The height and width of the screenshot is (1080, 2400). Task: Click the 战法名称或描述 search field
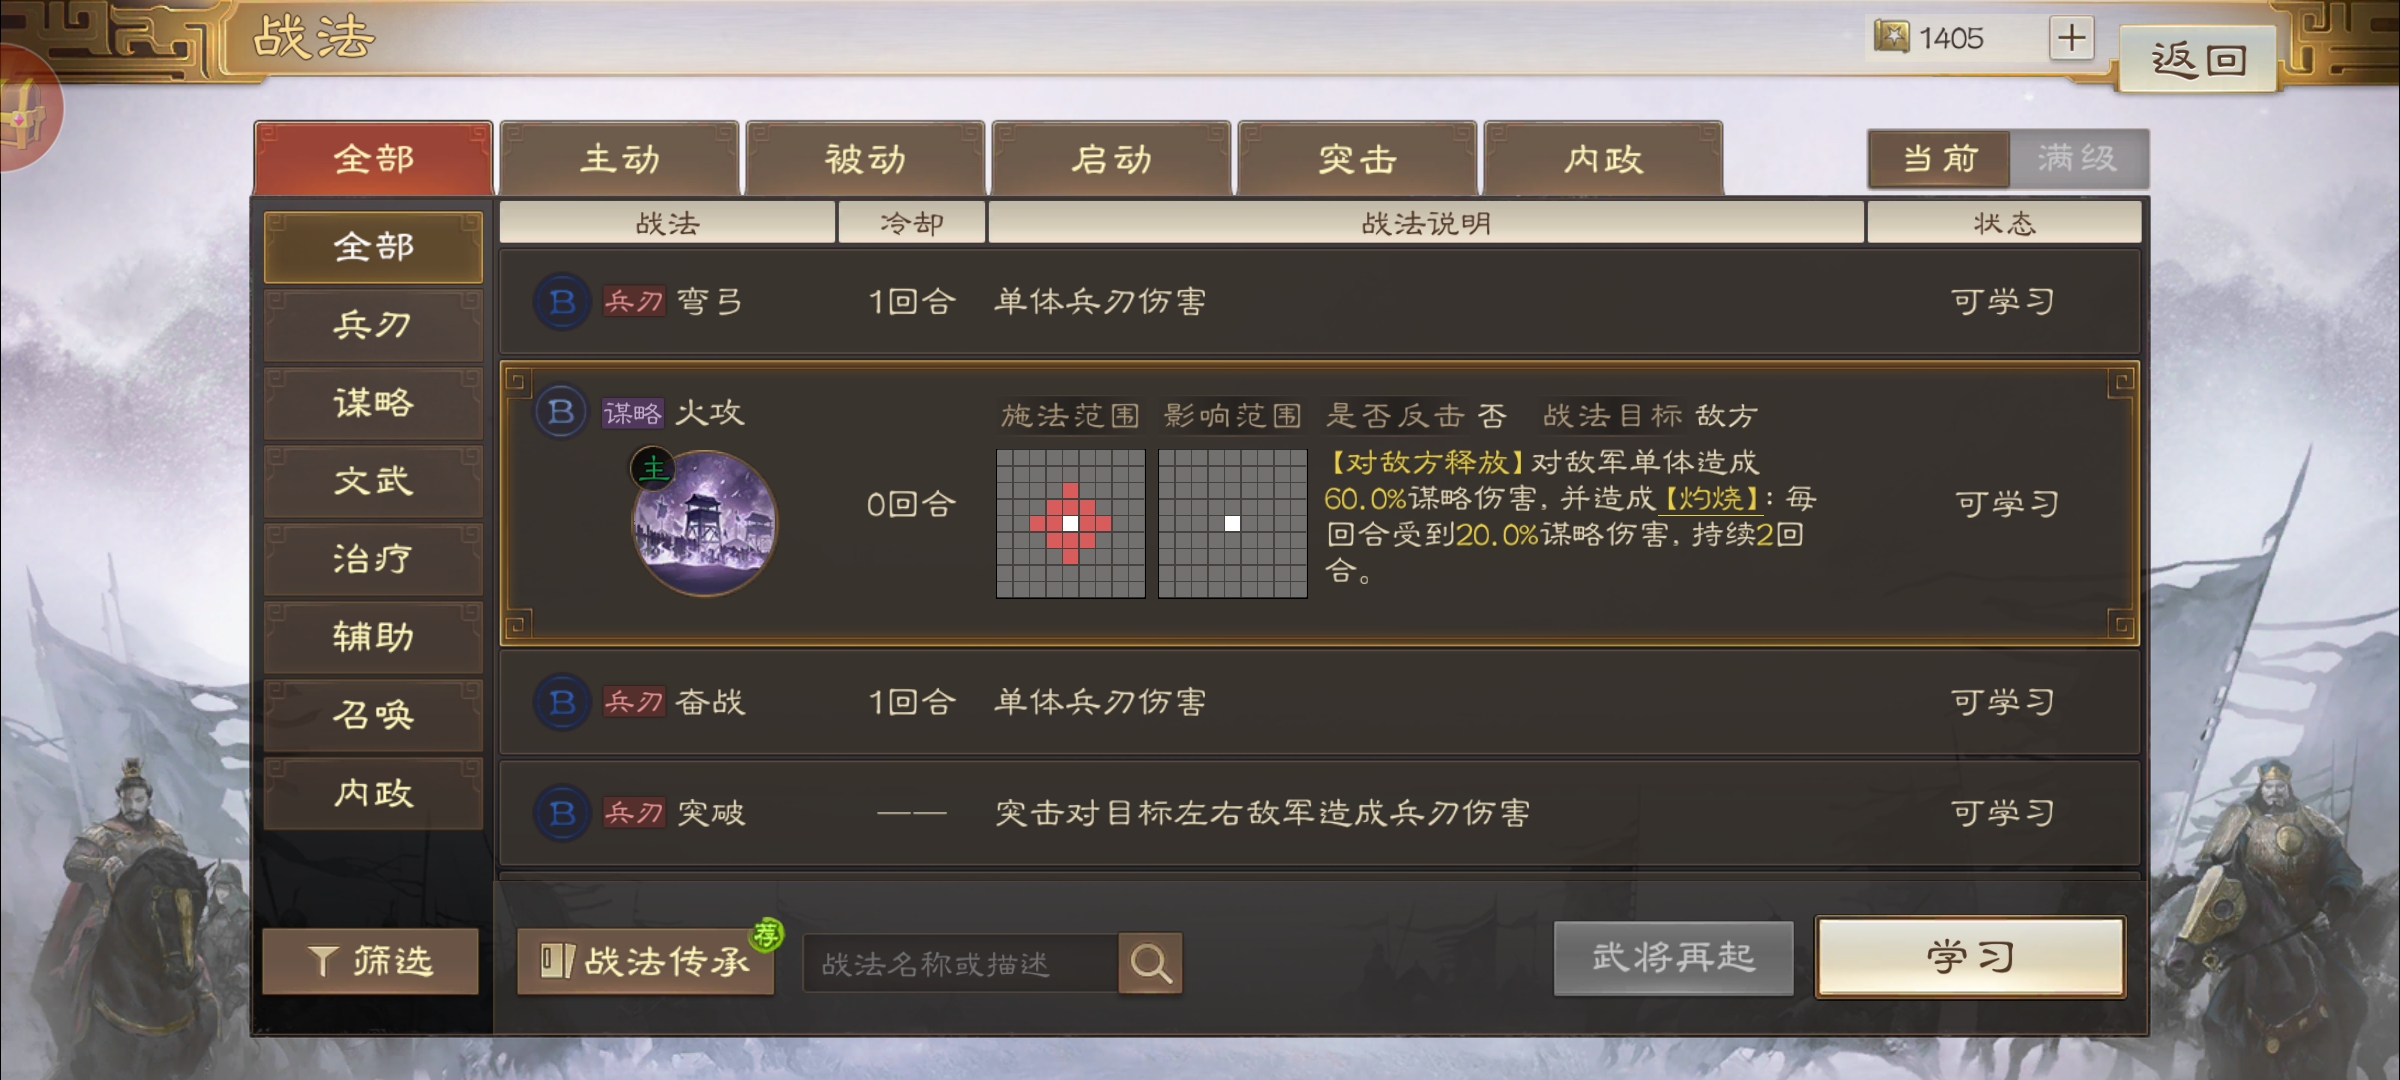(x=961, y=963)
